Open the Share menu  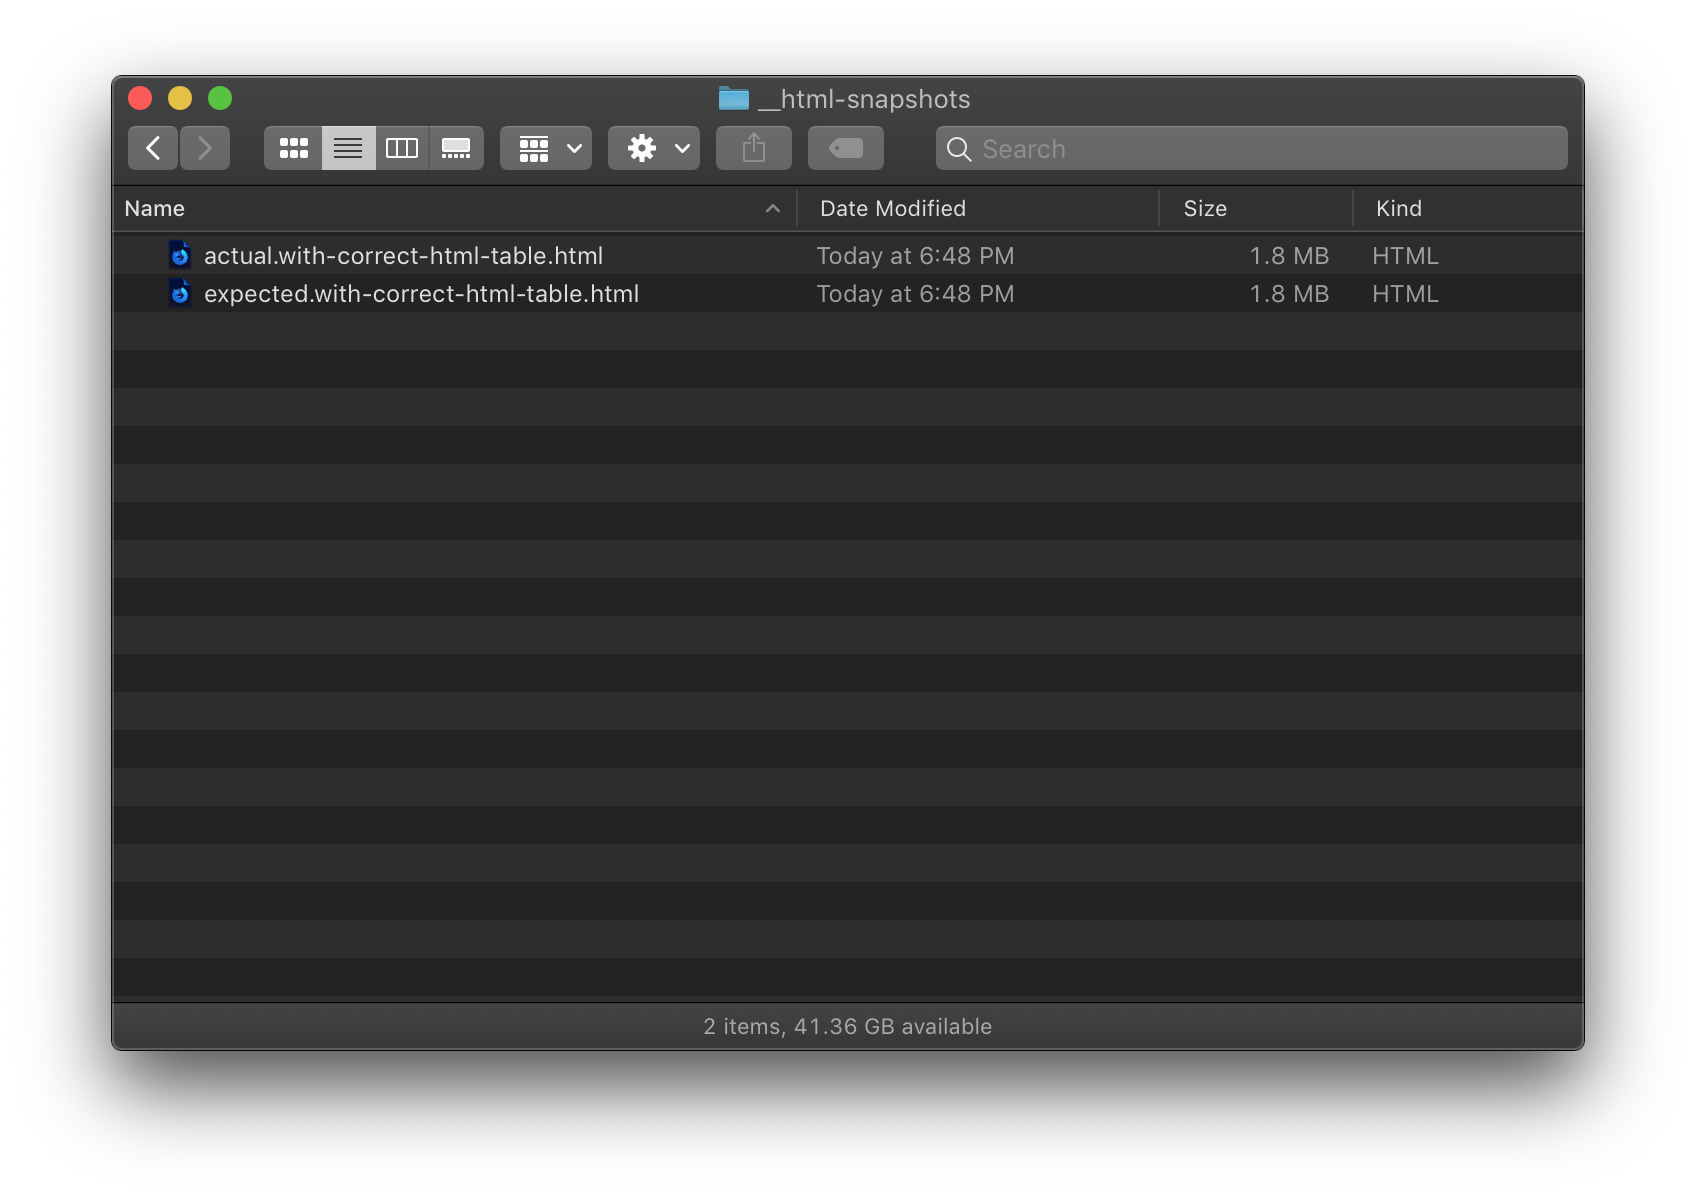[753, 147]
